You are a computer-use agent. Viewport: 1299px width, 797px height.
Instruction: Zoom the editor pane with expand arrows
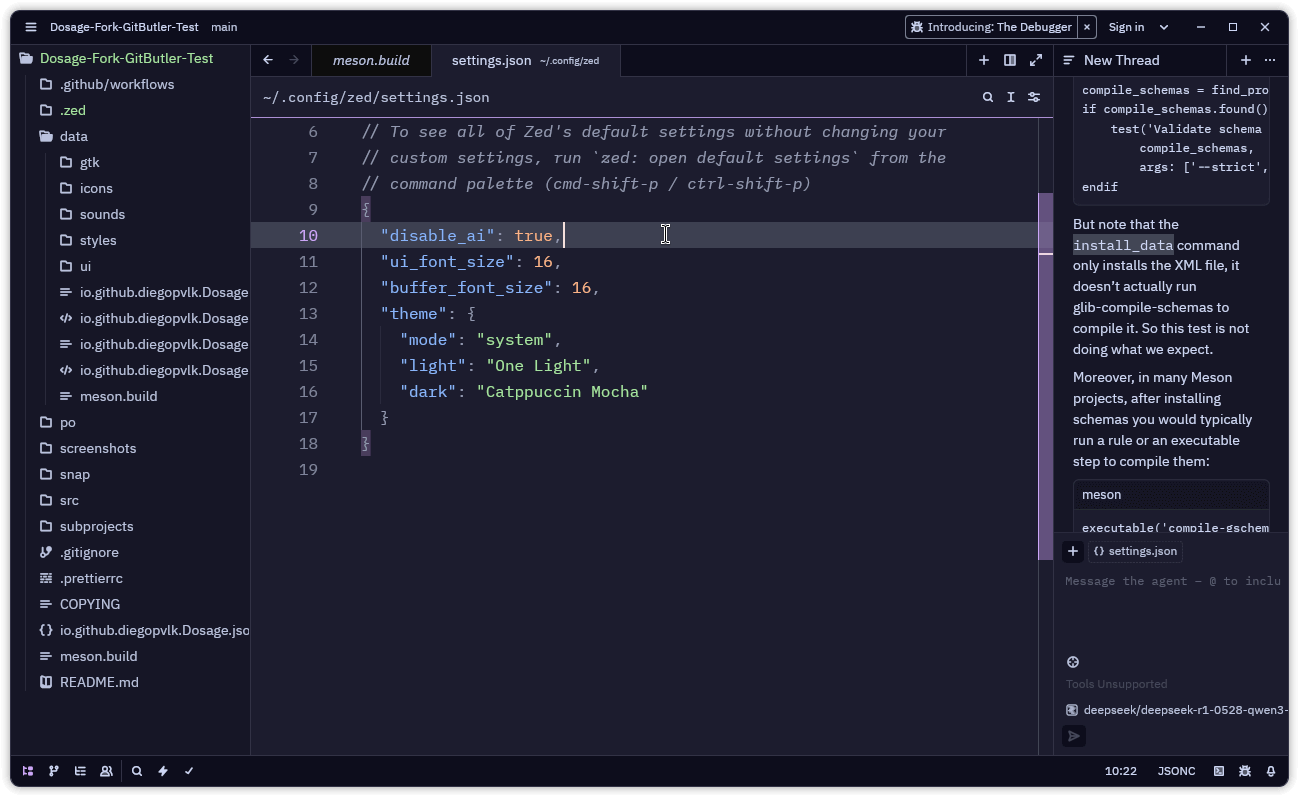pyautogui.click(x=1036, y=60)
